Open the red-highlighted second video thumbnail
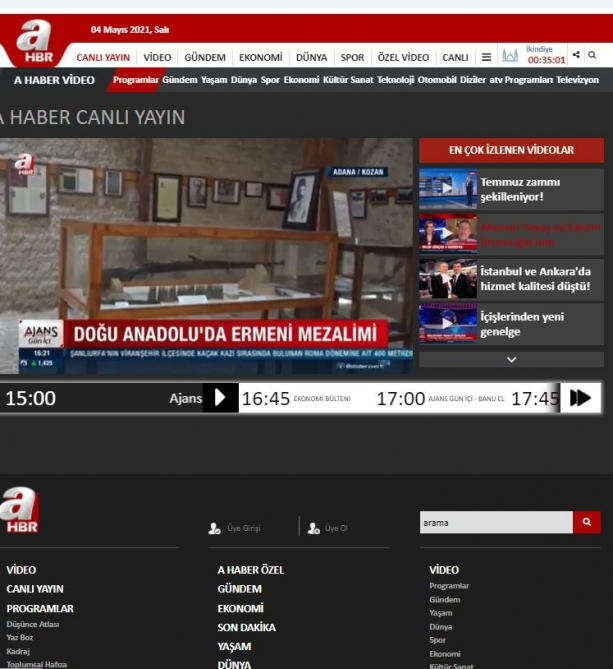 tap(448, 233)
